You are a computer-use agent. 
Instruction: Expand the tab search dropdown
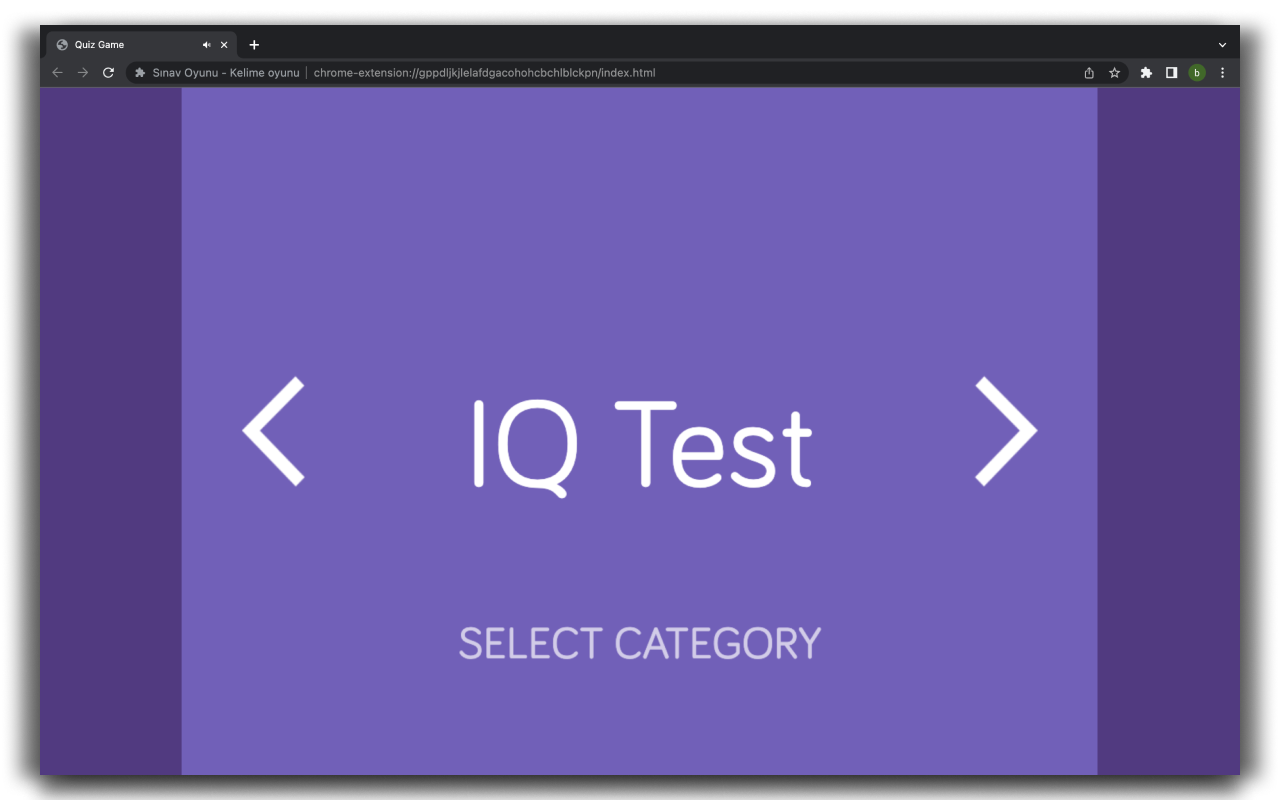(1222, 45)
